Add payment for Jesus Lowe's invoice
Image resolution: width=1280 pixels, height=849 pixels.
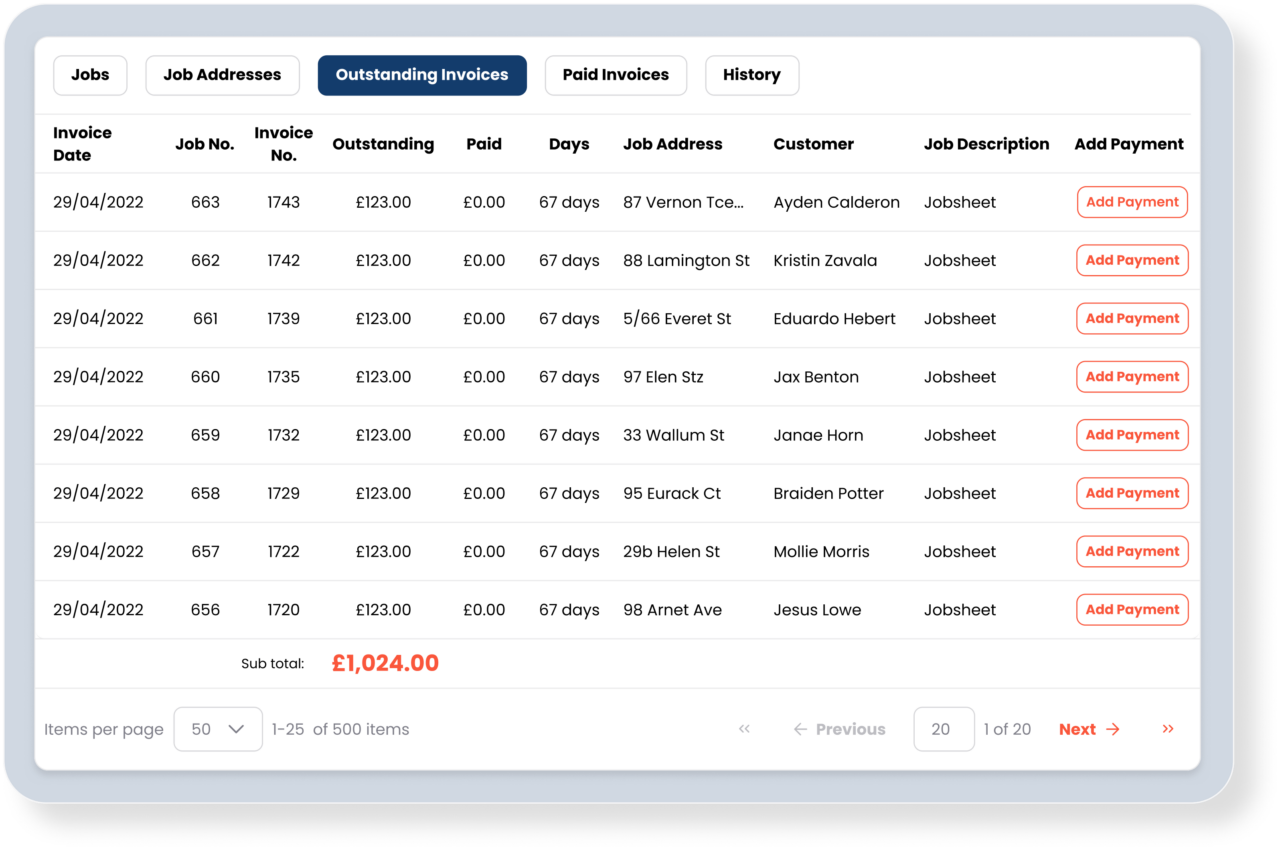tap(1132, 609)
